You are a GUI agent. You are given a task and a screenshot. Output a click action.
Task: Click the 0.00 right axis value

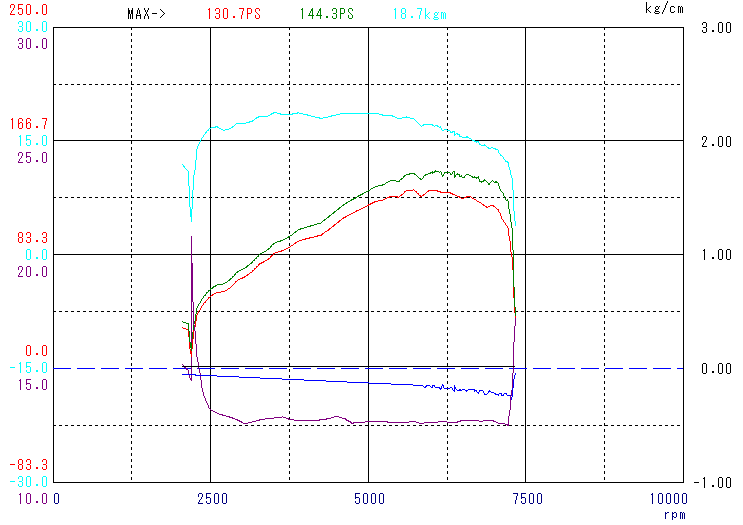pos(716,369)
